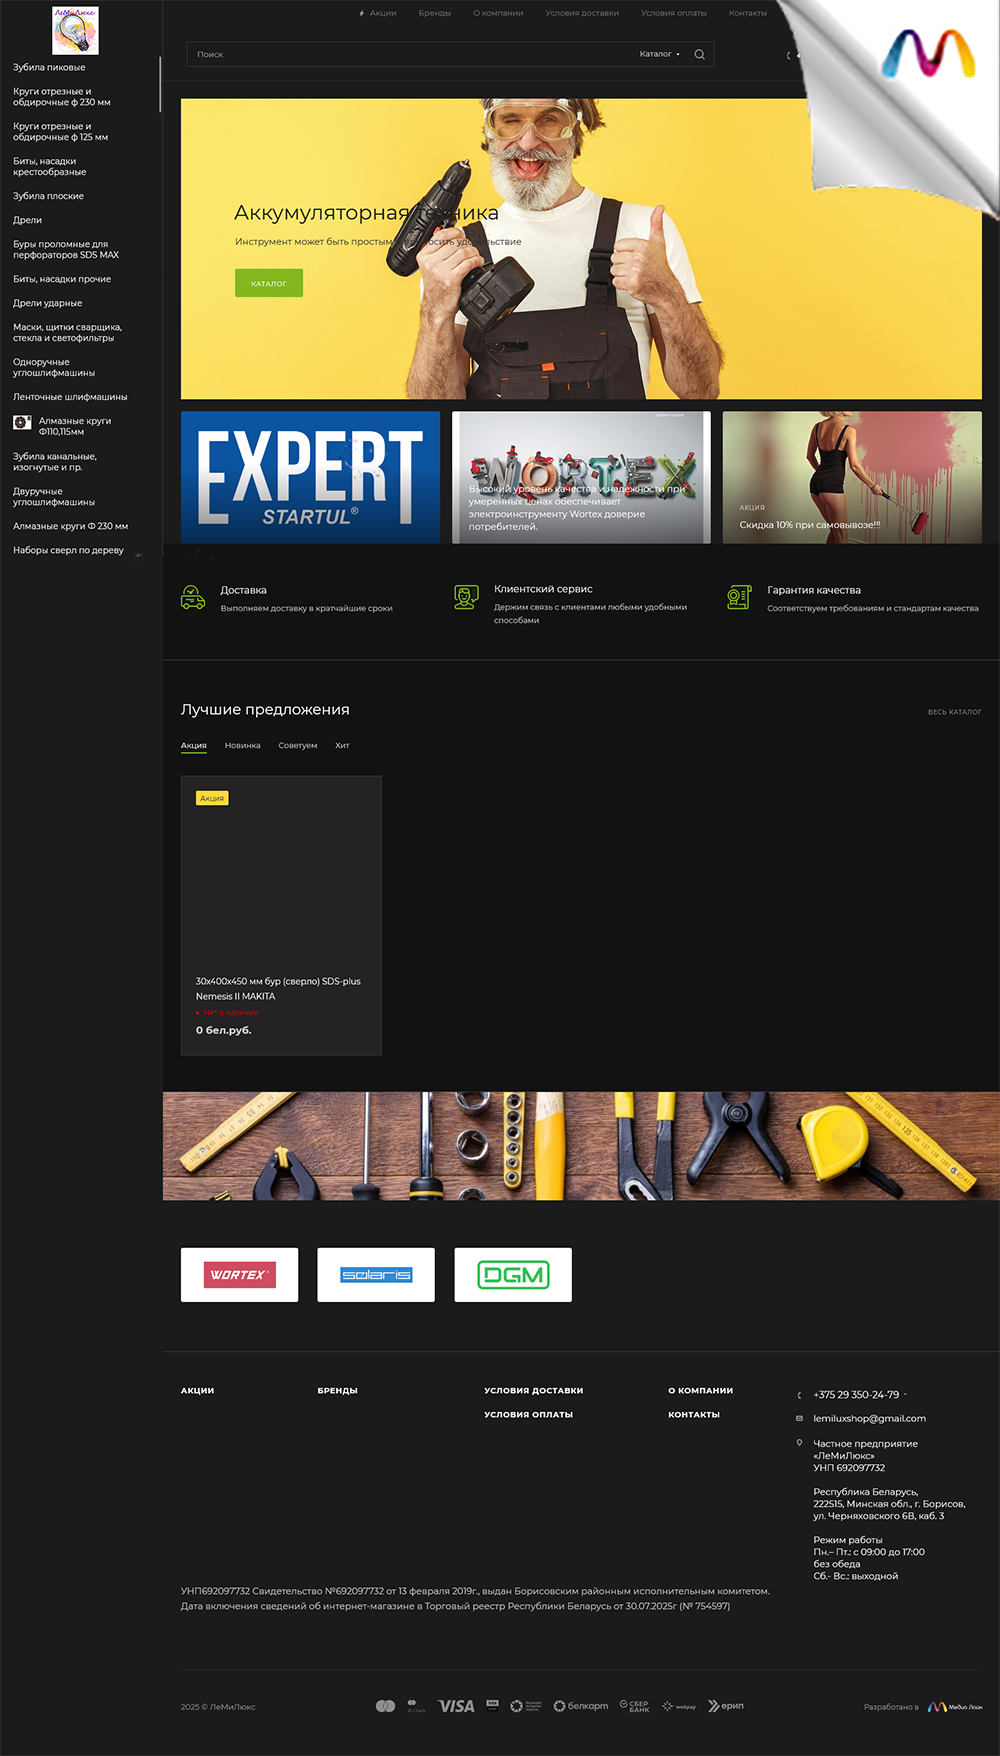Follow the ВЕСЬ КАТАЛОГ link
Image resolution: width=1000 pixels, height=1756 pixels.
(954, 712)
